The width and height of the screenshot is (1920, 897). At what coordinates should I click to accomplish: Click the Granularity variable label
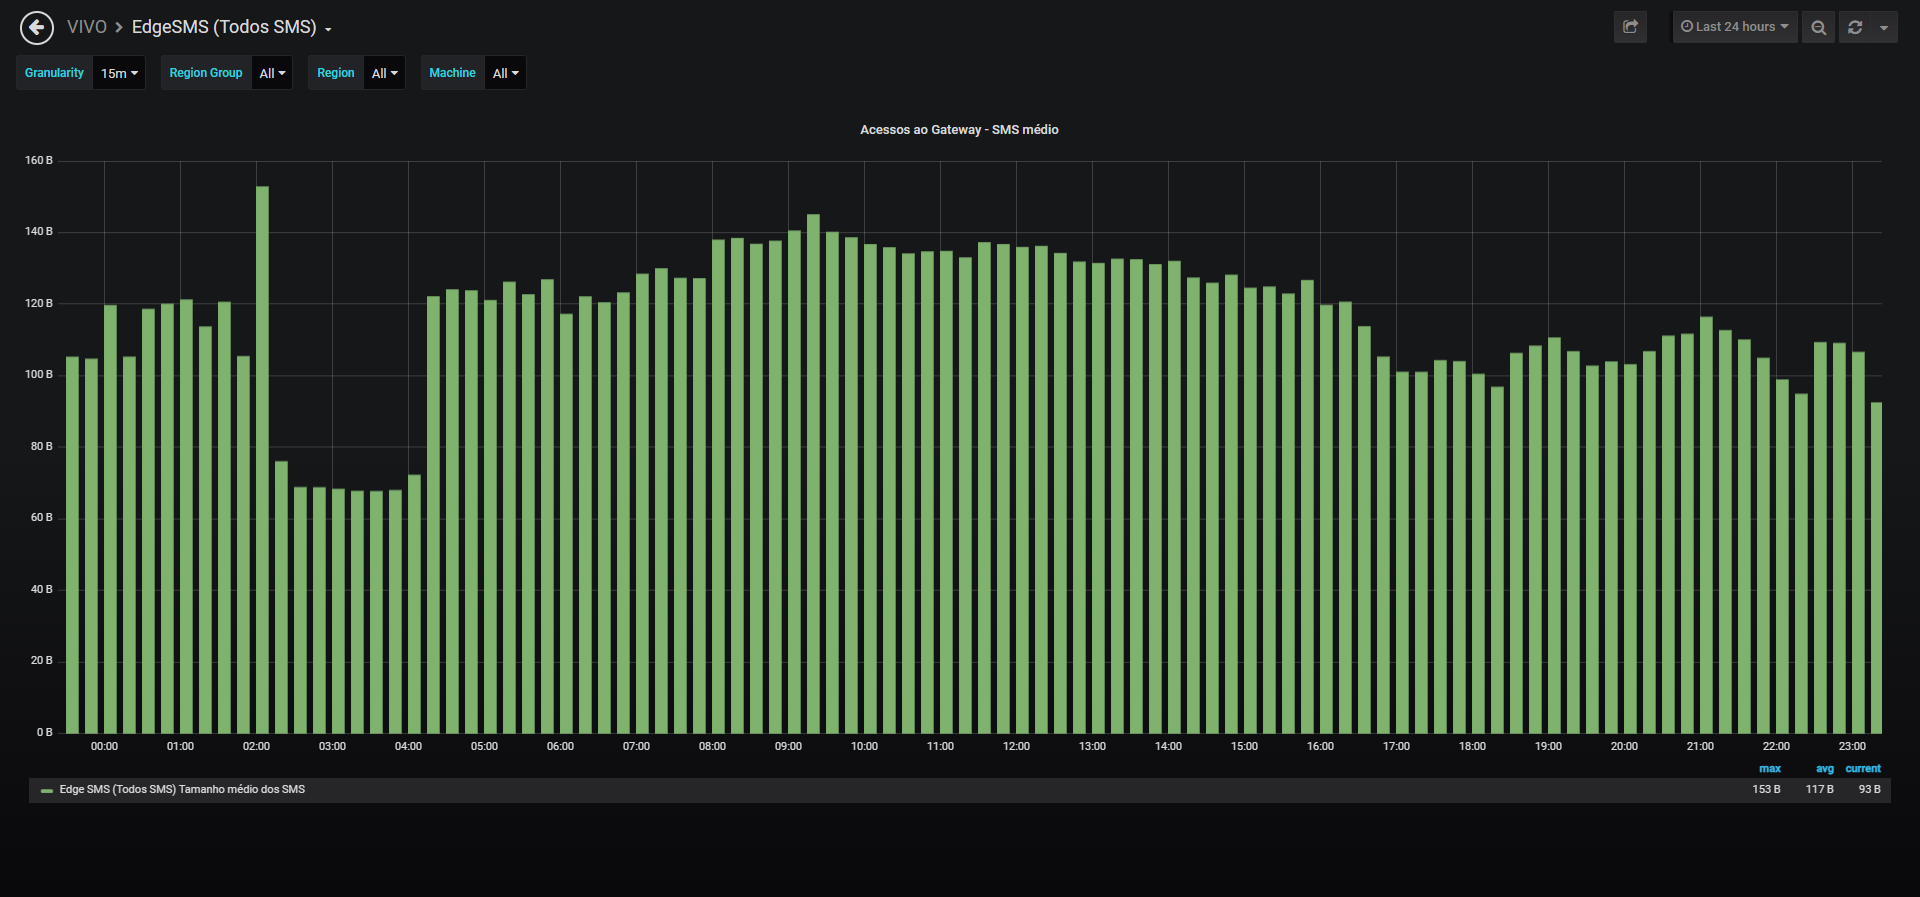(x=54, y=73)
